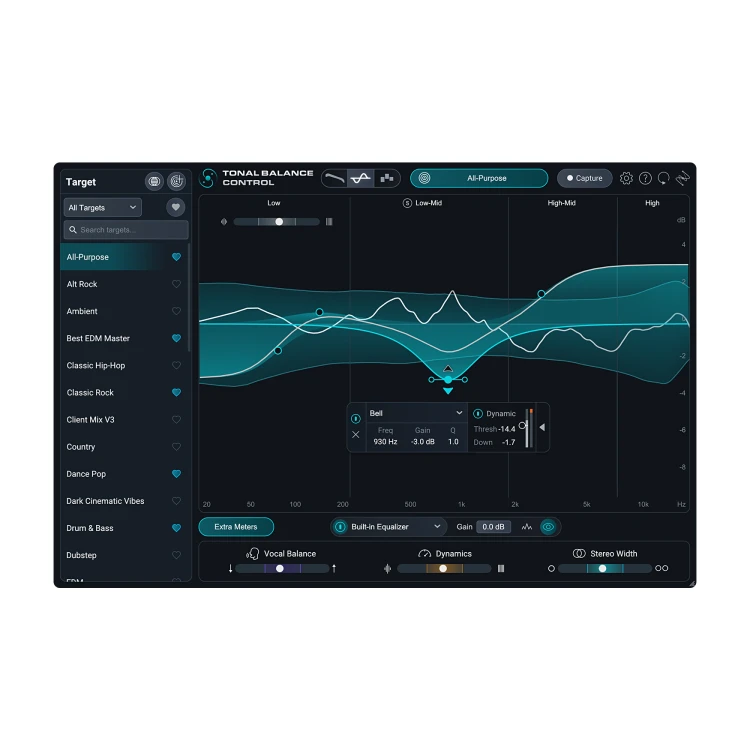Adjust the Stereo Width slider
750x750 pixels.
(x=604, y=568)
